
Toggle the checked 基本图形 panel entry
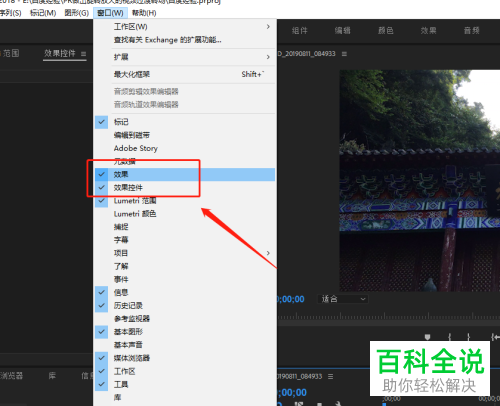[185, 332]
